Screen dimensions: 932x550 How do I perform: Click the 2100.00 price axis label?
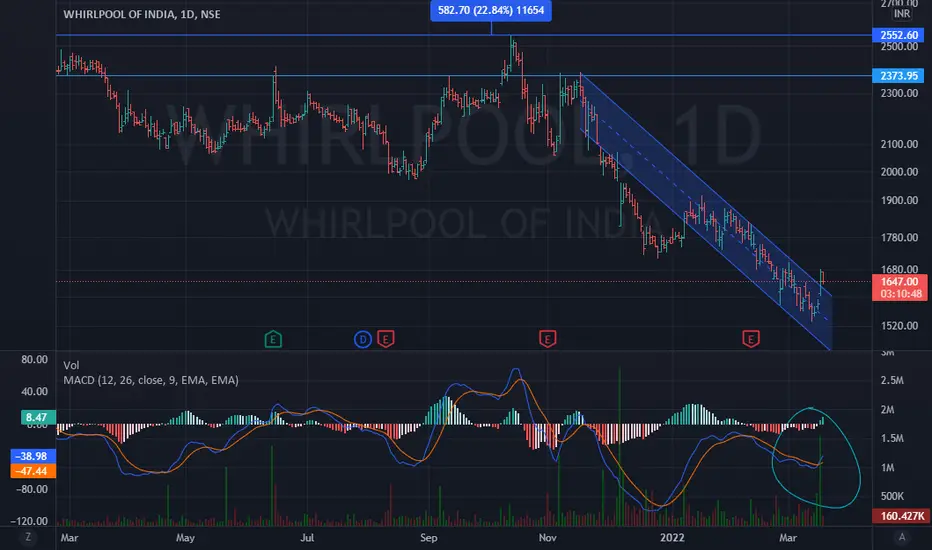(899, 144)
